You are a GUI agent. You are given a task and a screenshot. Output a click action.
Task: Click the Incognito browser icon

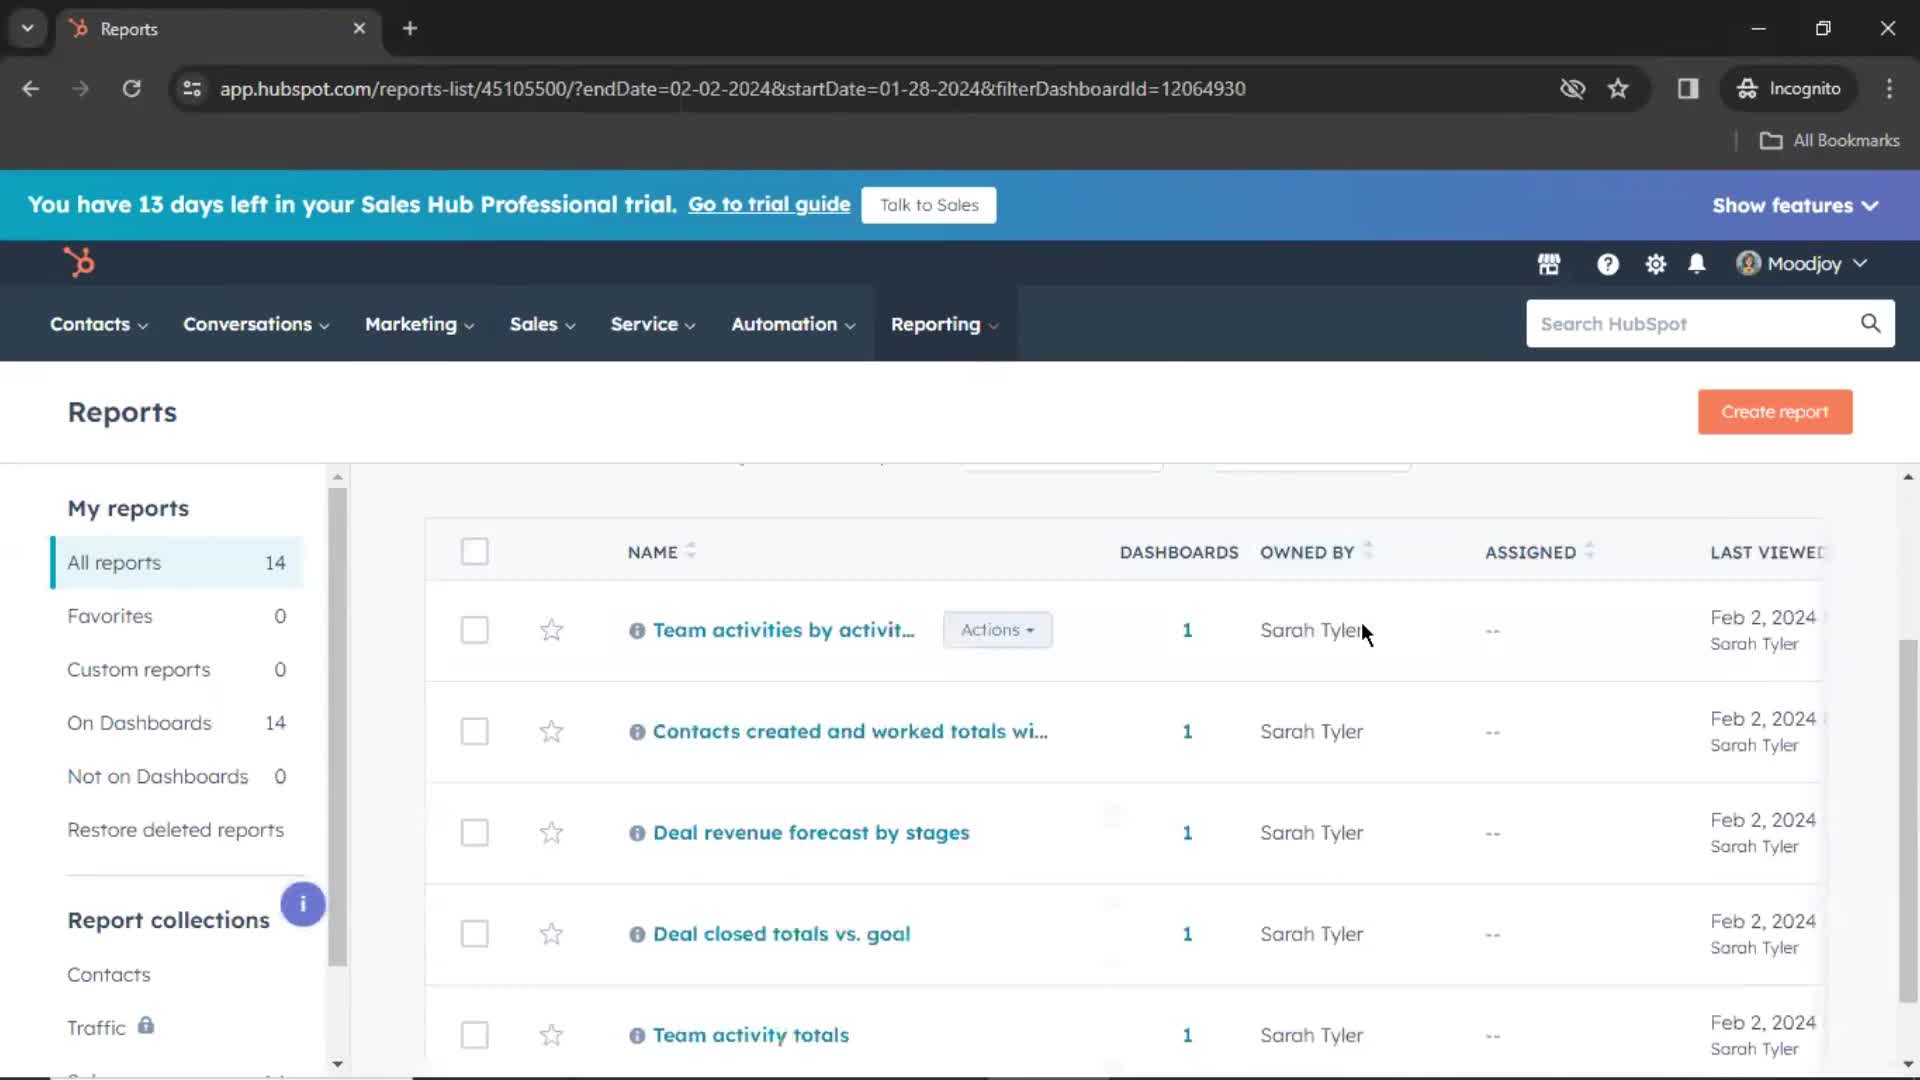(1747, 88)
